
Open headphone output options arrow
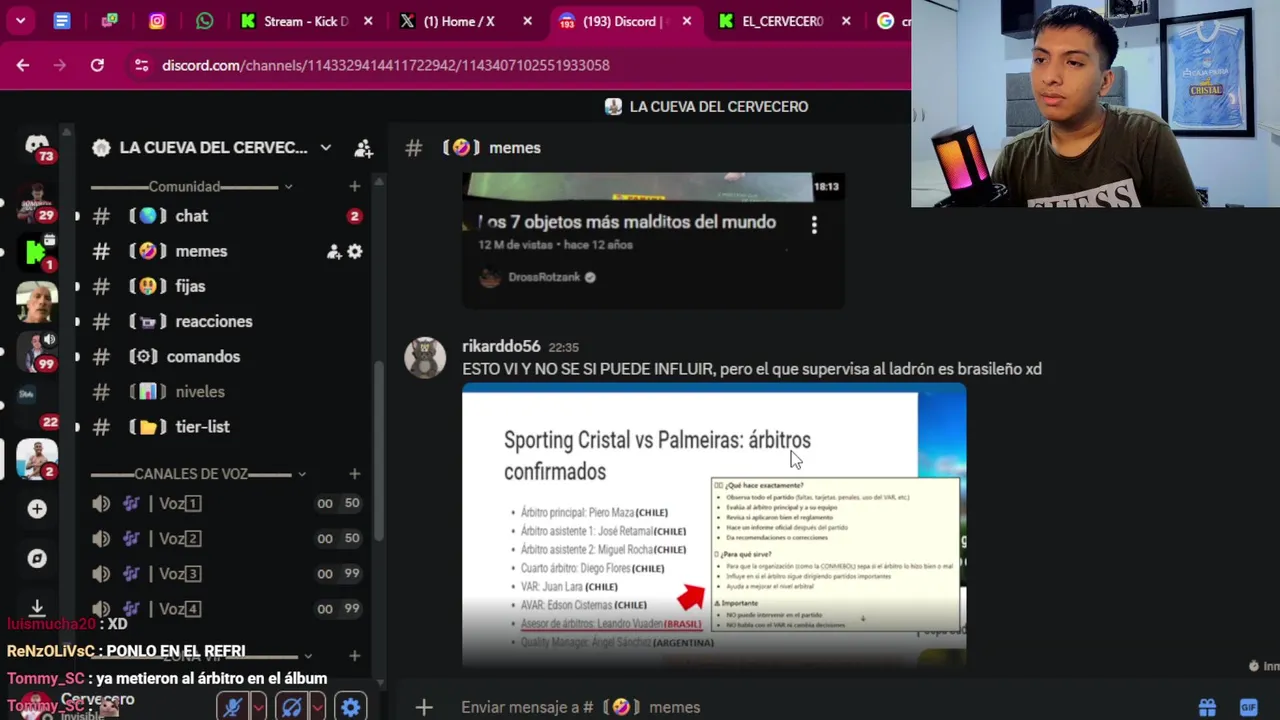click(x=317, y=707)
